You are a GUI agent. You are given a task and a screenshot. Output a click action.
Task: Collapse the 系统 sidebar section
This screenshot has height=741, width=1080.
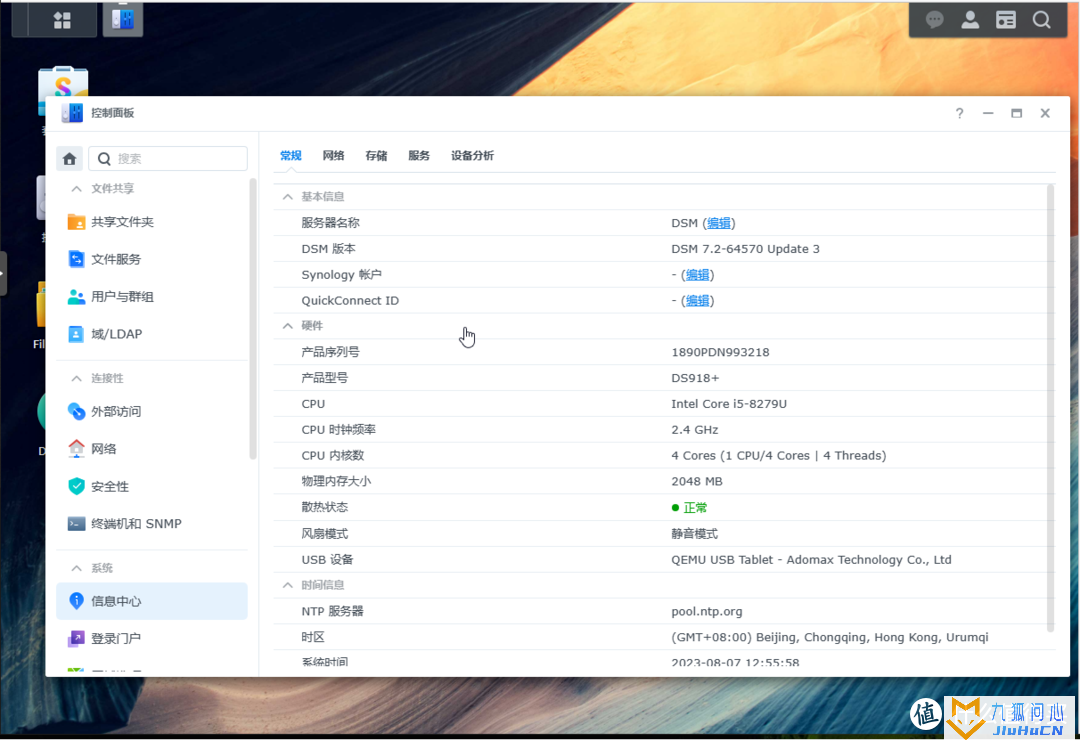pos(76,568)
